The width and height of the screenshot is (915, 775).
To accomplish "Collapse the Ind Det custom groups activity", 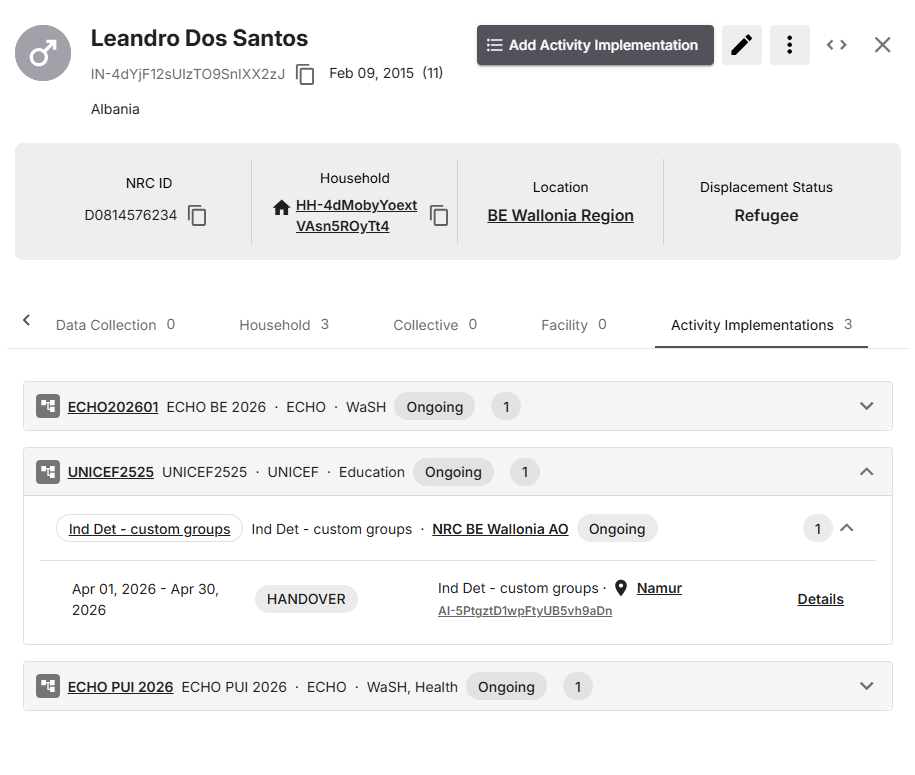I will [x=847, y=528].
